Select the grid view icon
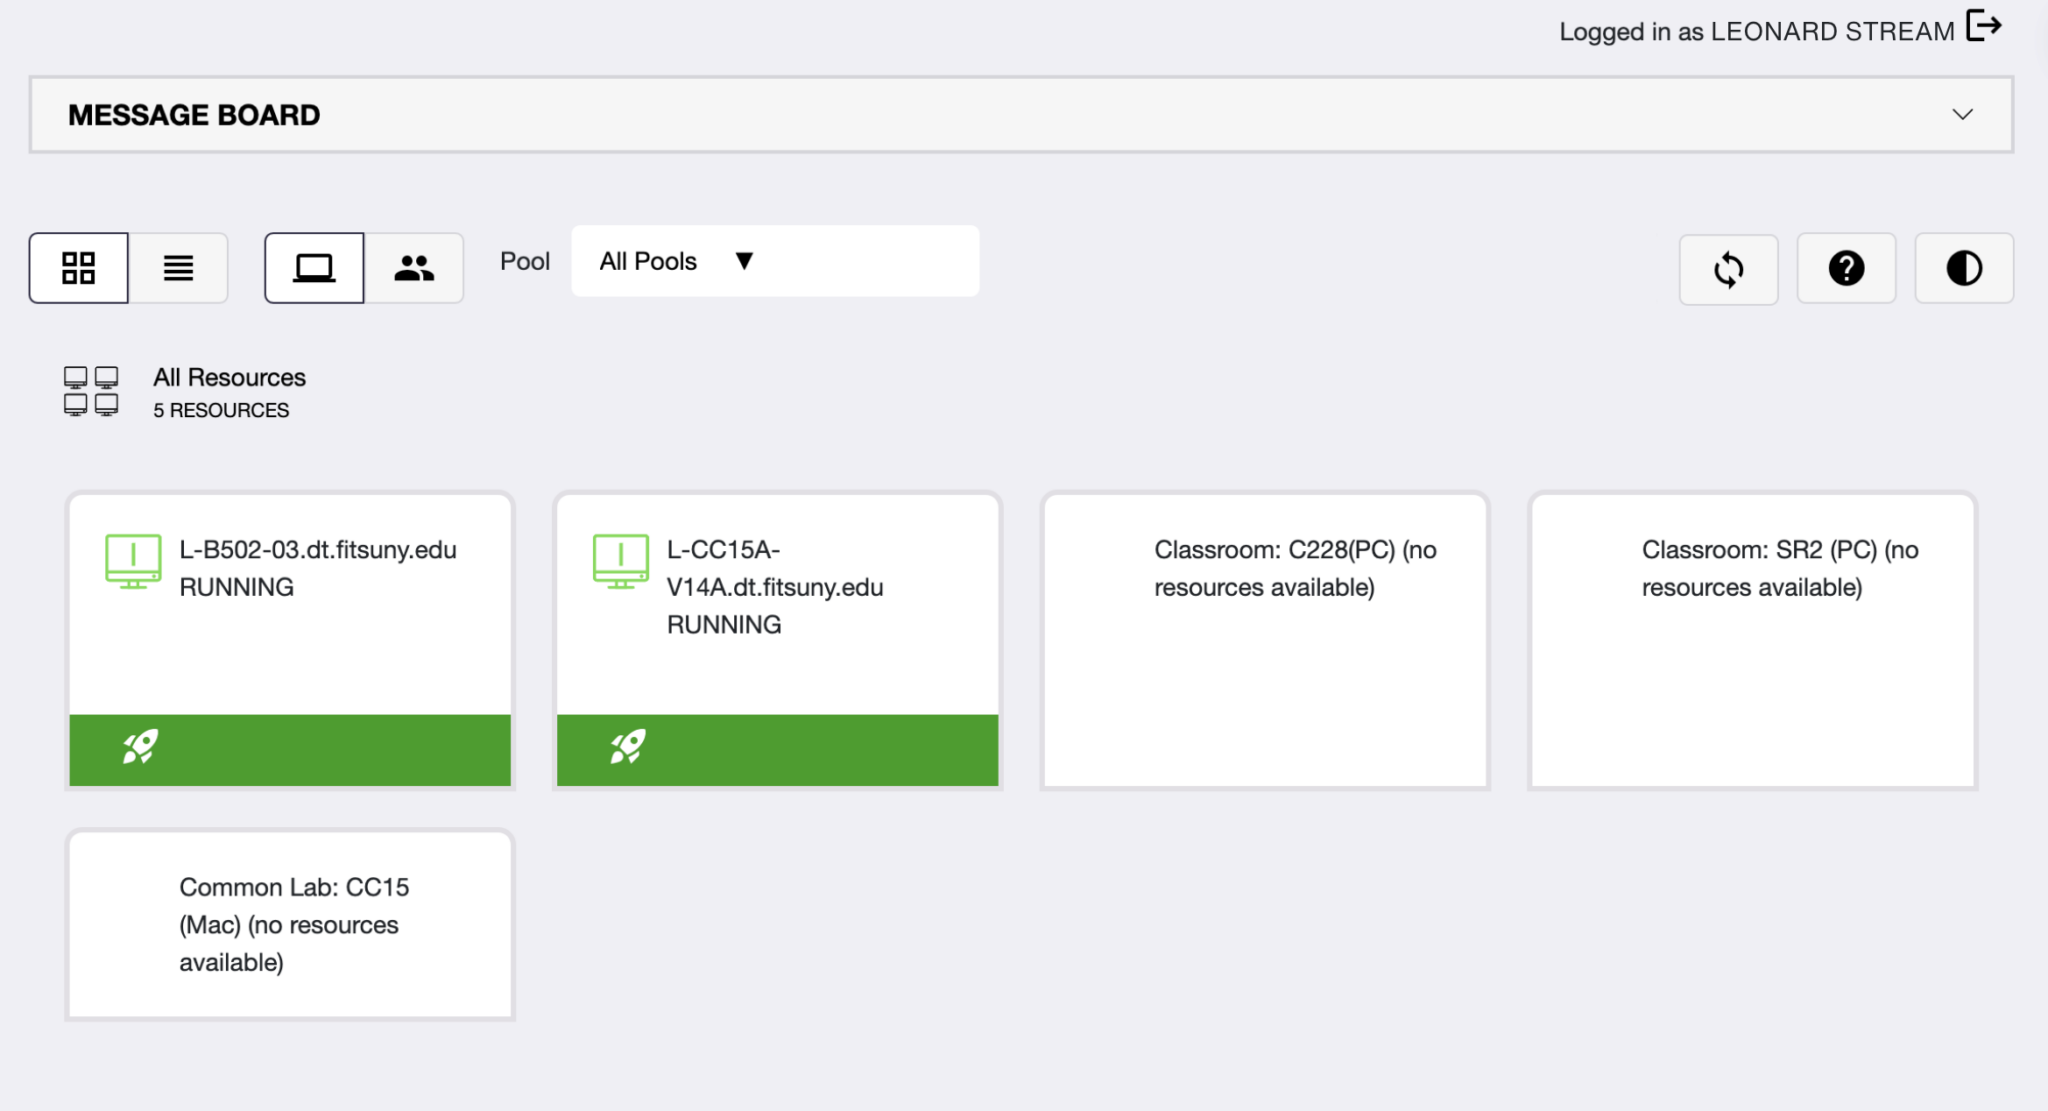This screenshot has height=1111, width=2048. [79, 267]
